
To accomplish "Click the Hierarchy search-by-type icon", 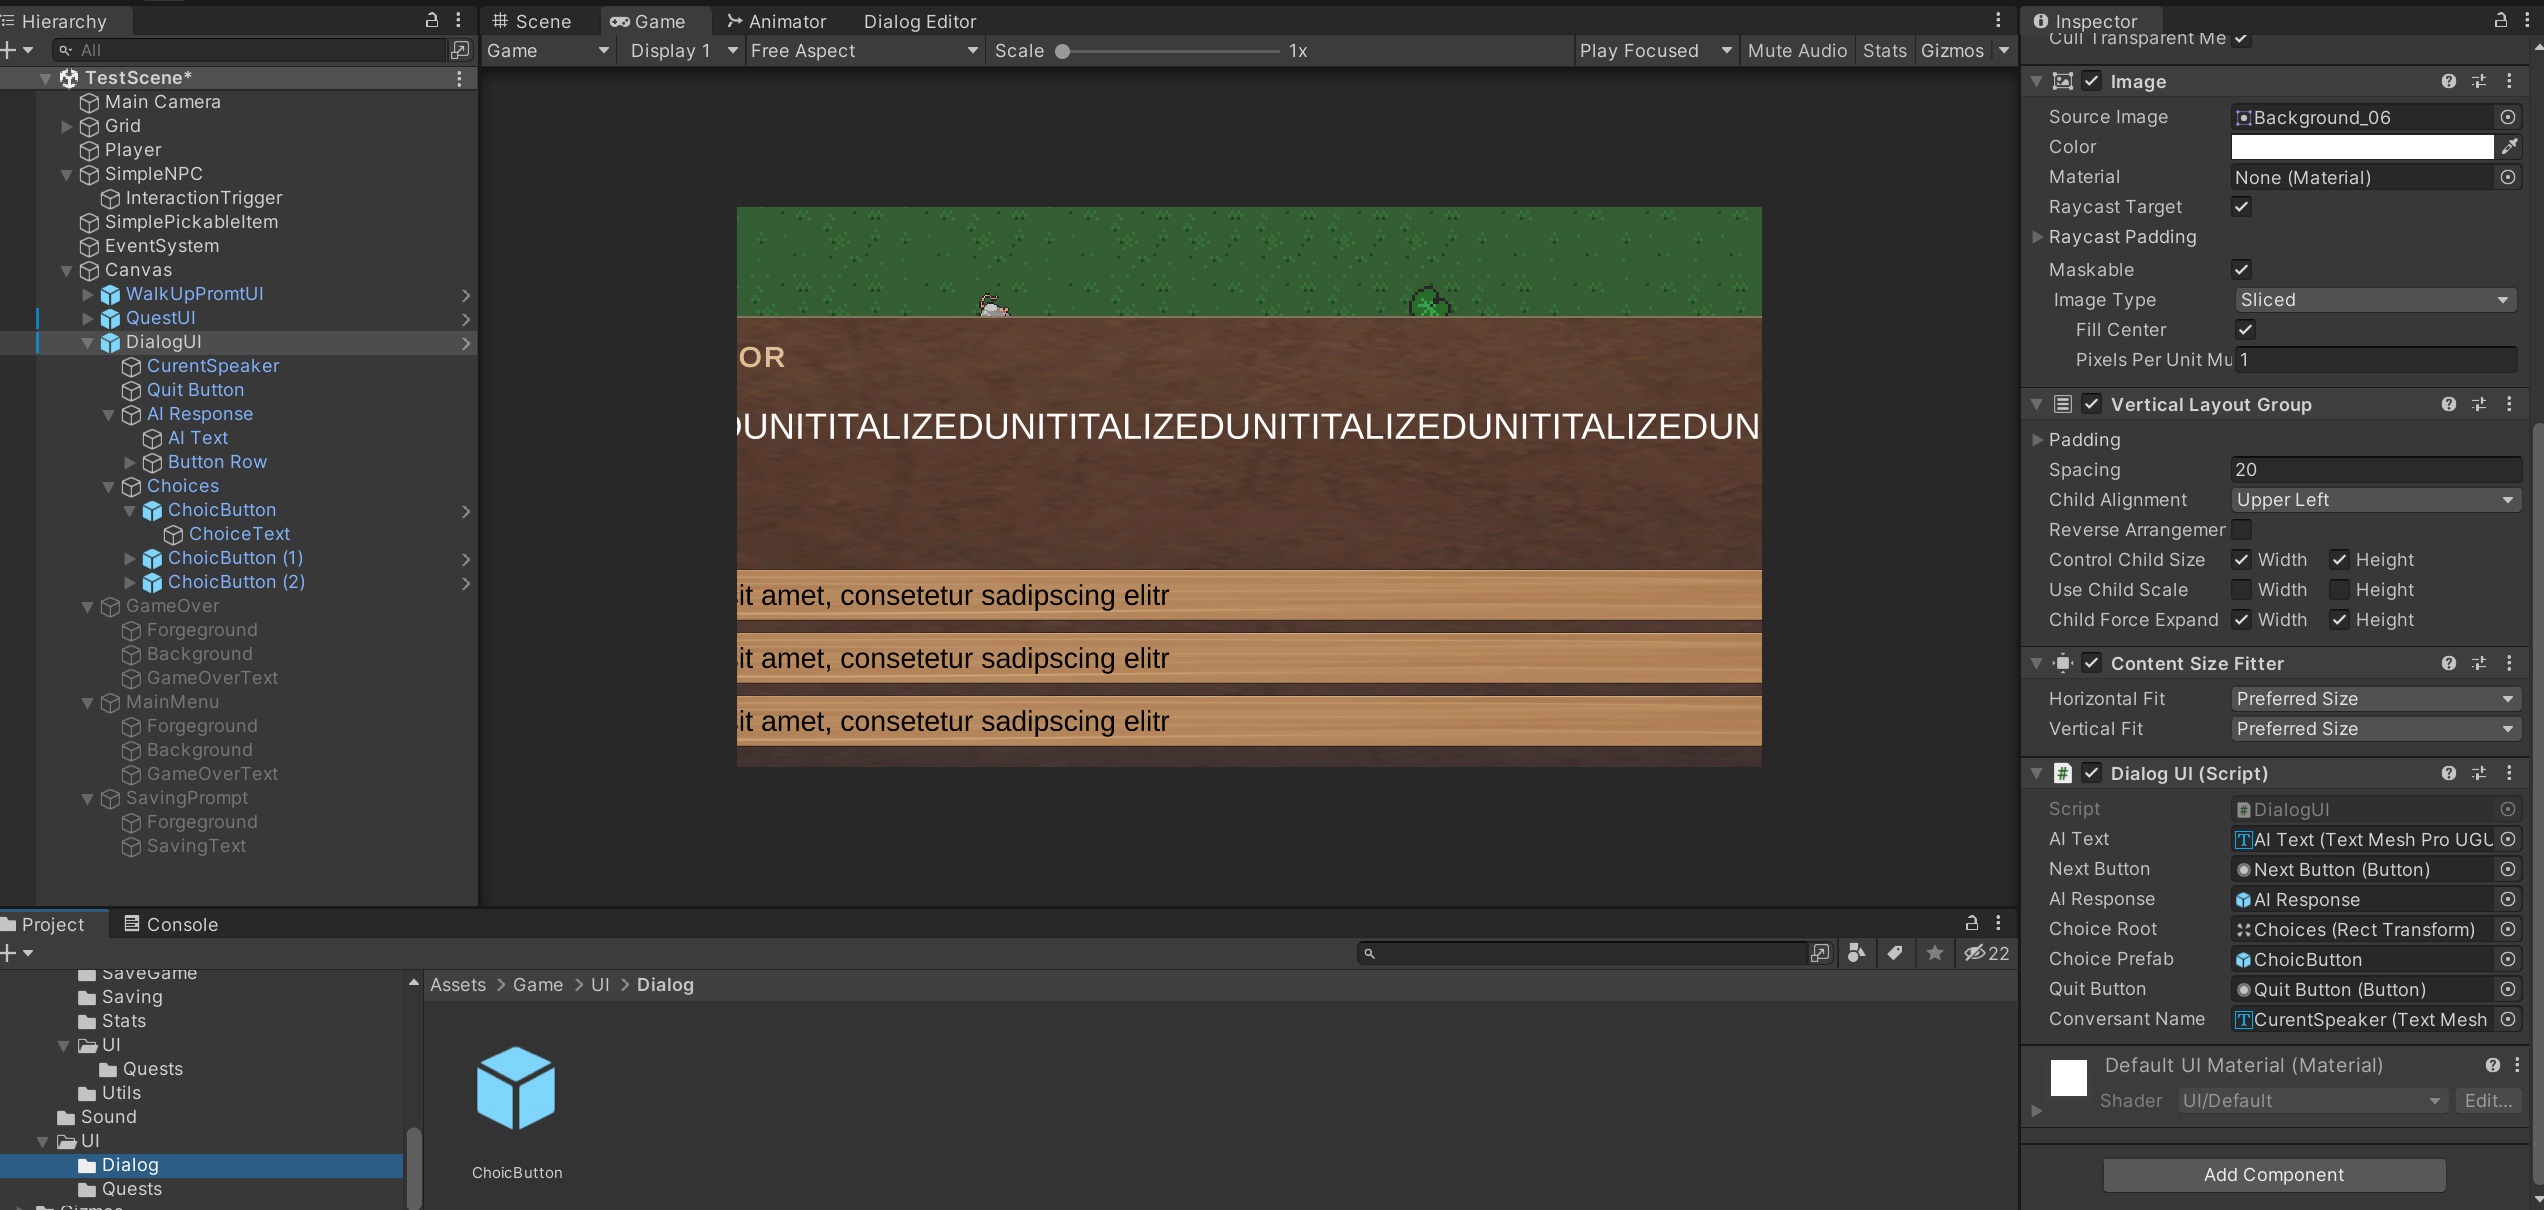I will (460, 50).
